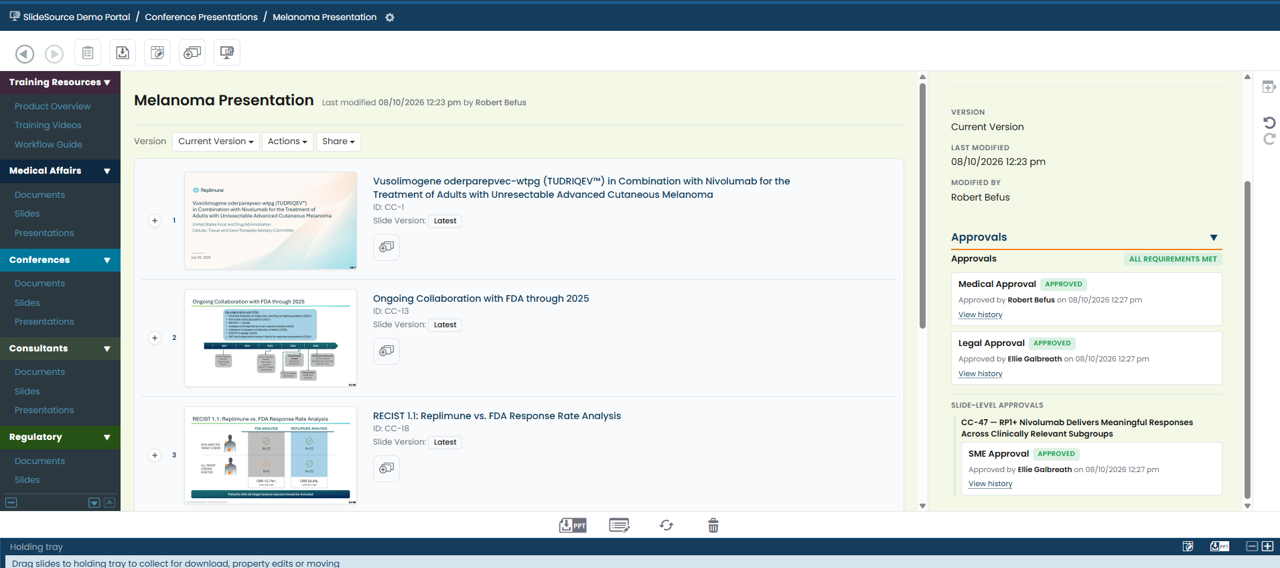
Task: Click the slide 3 RECIST thumbnail
Action: point(271,455)
